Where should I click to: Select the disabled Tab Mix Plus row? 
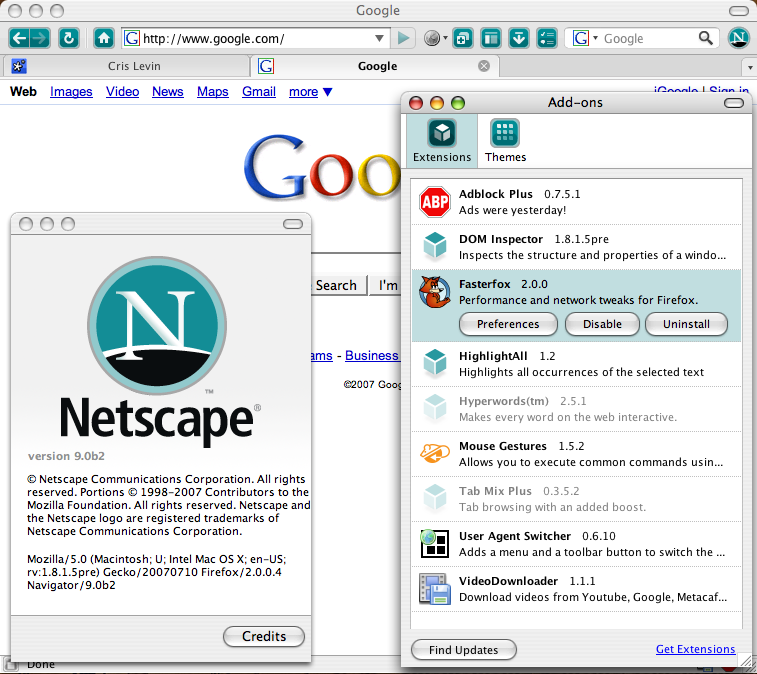[x=576, y=499]
